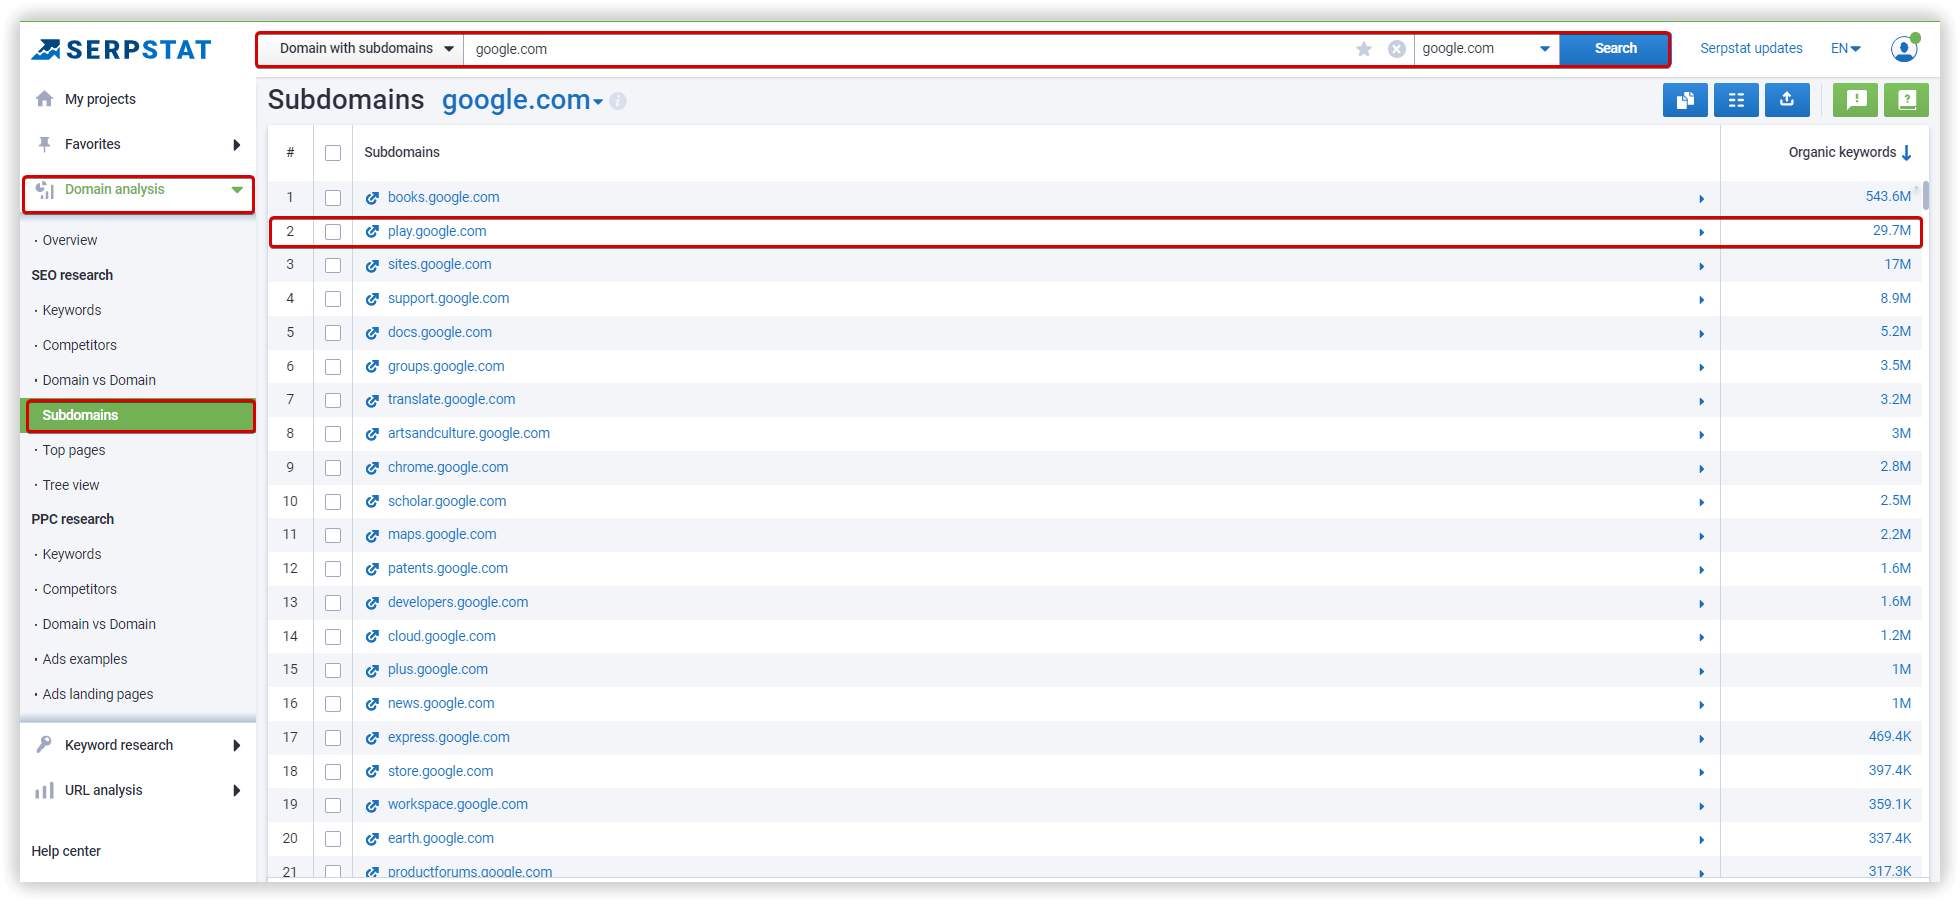Sort by Organic keywords arrow
This screenshot has width=1960, height=902.
pos(1906,153)
